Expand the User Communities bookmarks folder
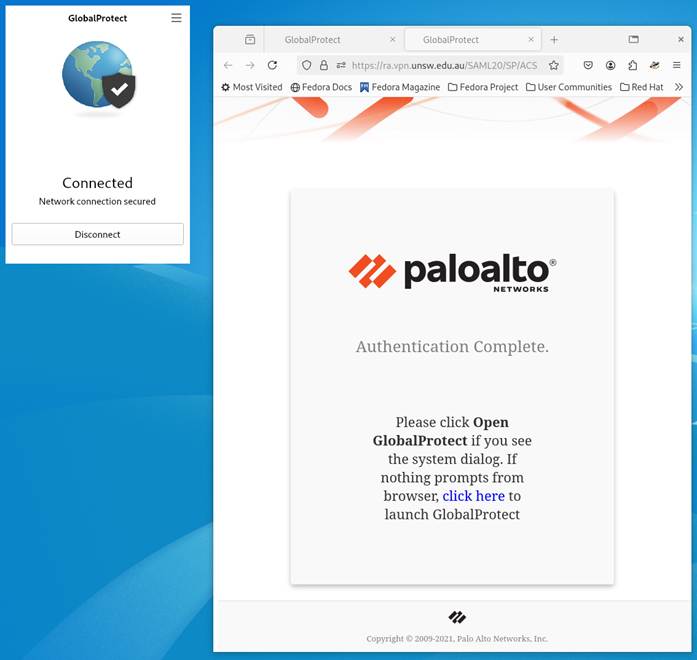Viewport: 697px width, 660px height. coord(569,87)
